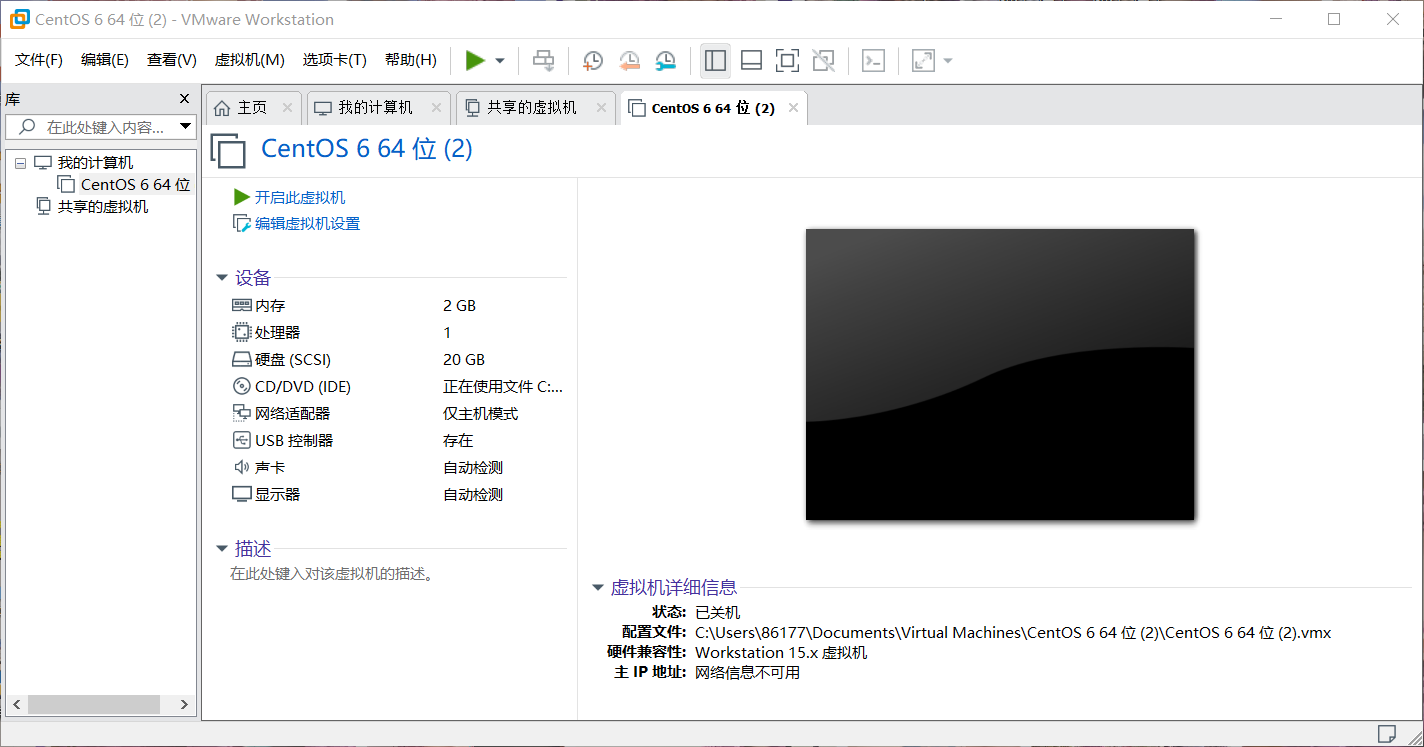
Task: Revert to snapshot using the toolbar icon
Action: coord(629,61)
